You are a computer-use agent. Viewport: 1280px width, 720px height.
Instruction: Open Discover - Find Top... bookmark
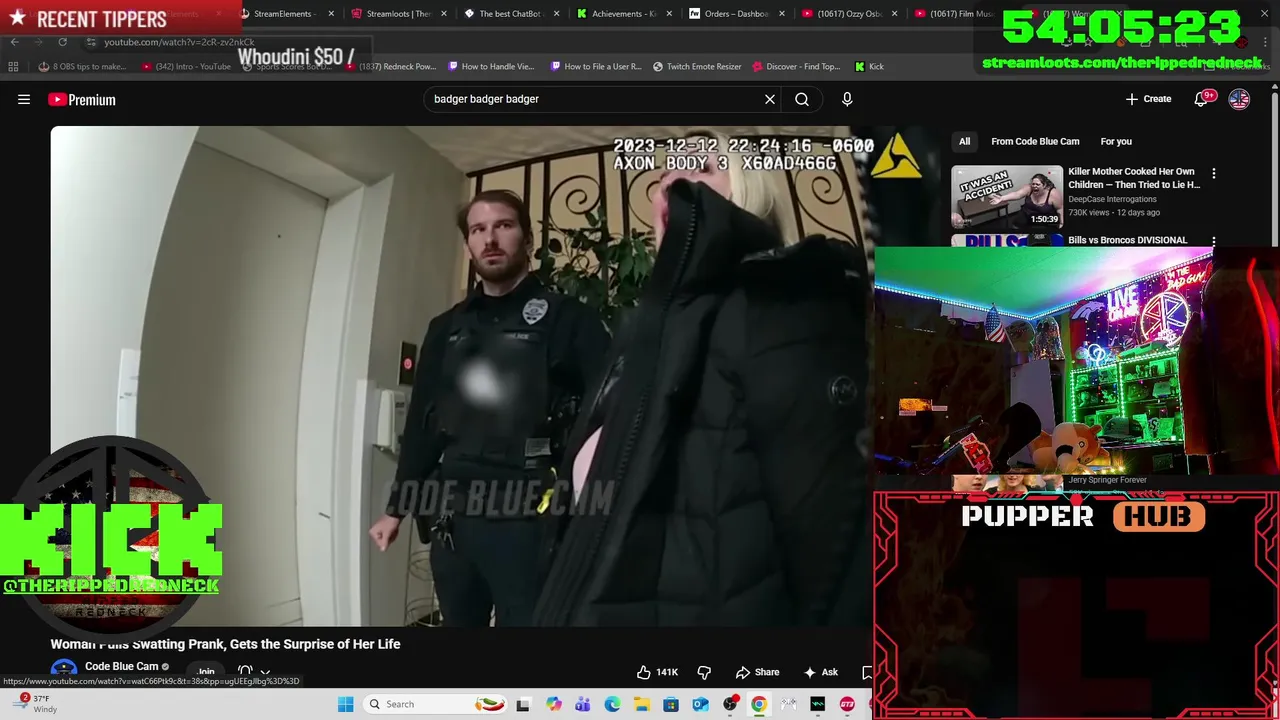795,66
